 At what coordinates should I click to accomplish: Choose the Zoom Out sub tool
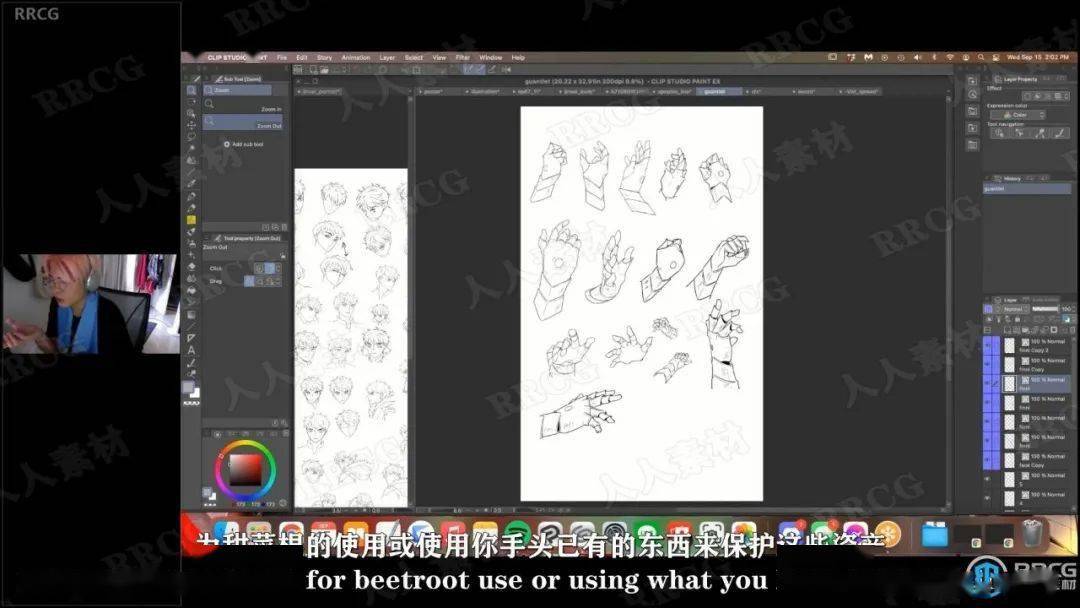(242, 123)
